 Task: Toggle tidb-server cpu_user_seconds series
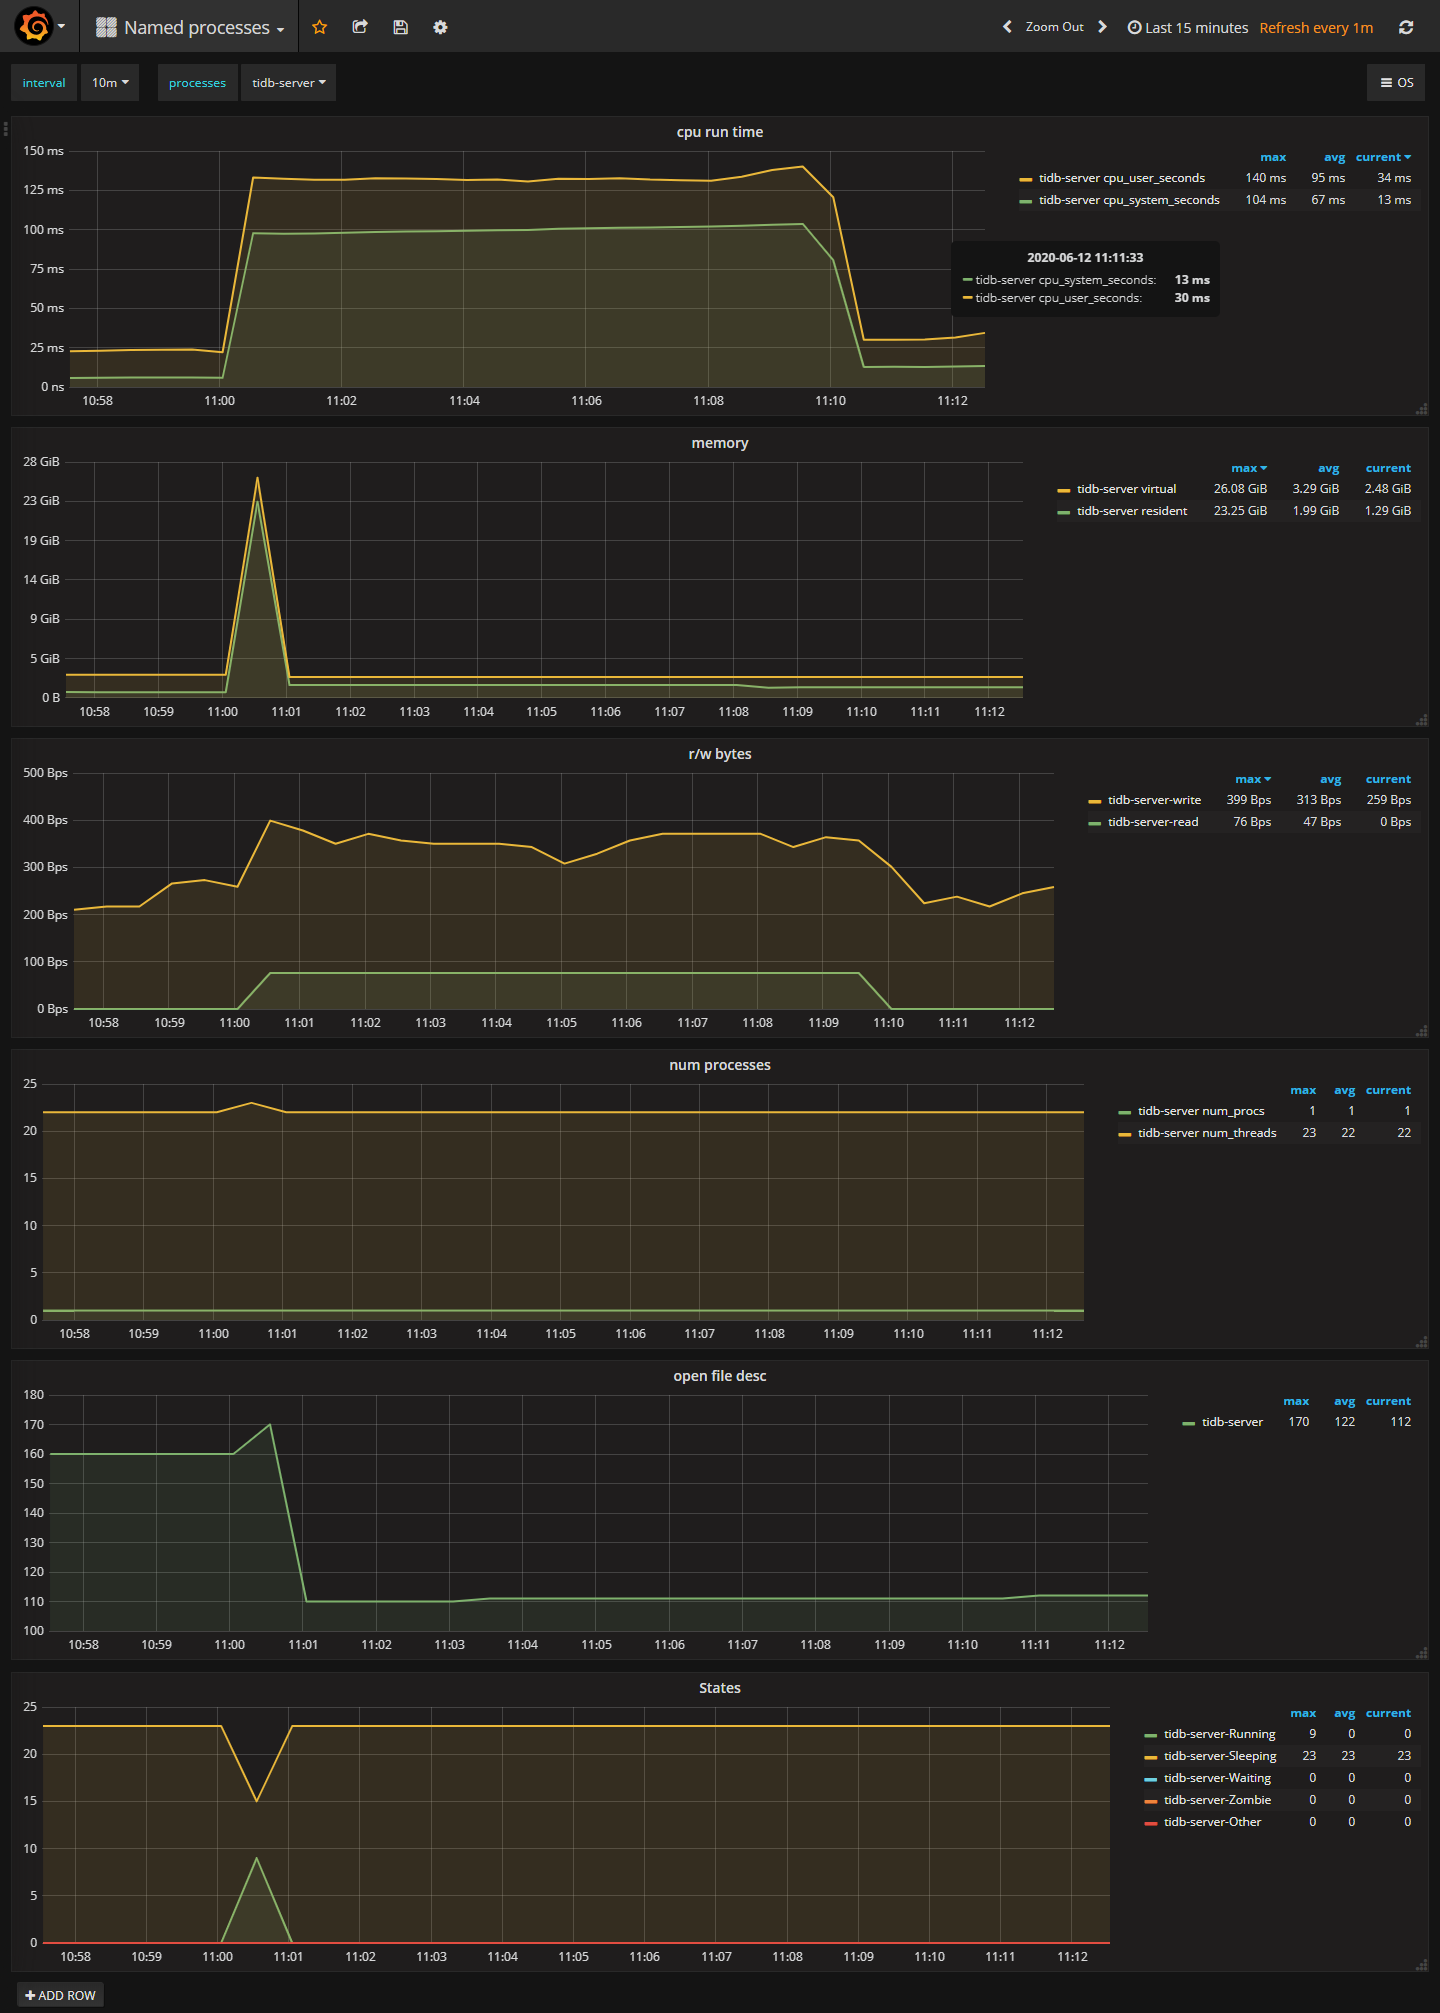coord(1122,178)
